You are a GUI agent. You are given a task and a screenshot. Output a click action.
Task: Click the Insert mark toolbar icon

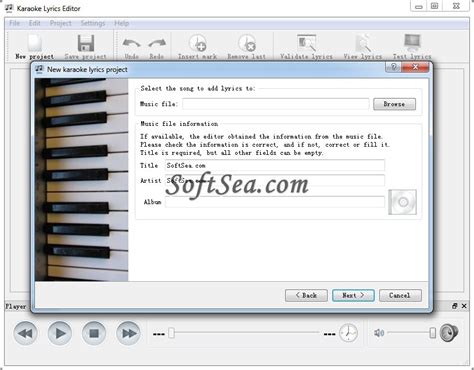pos(198,43)
